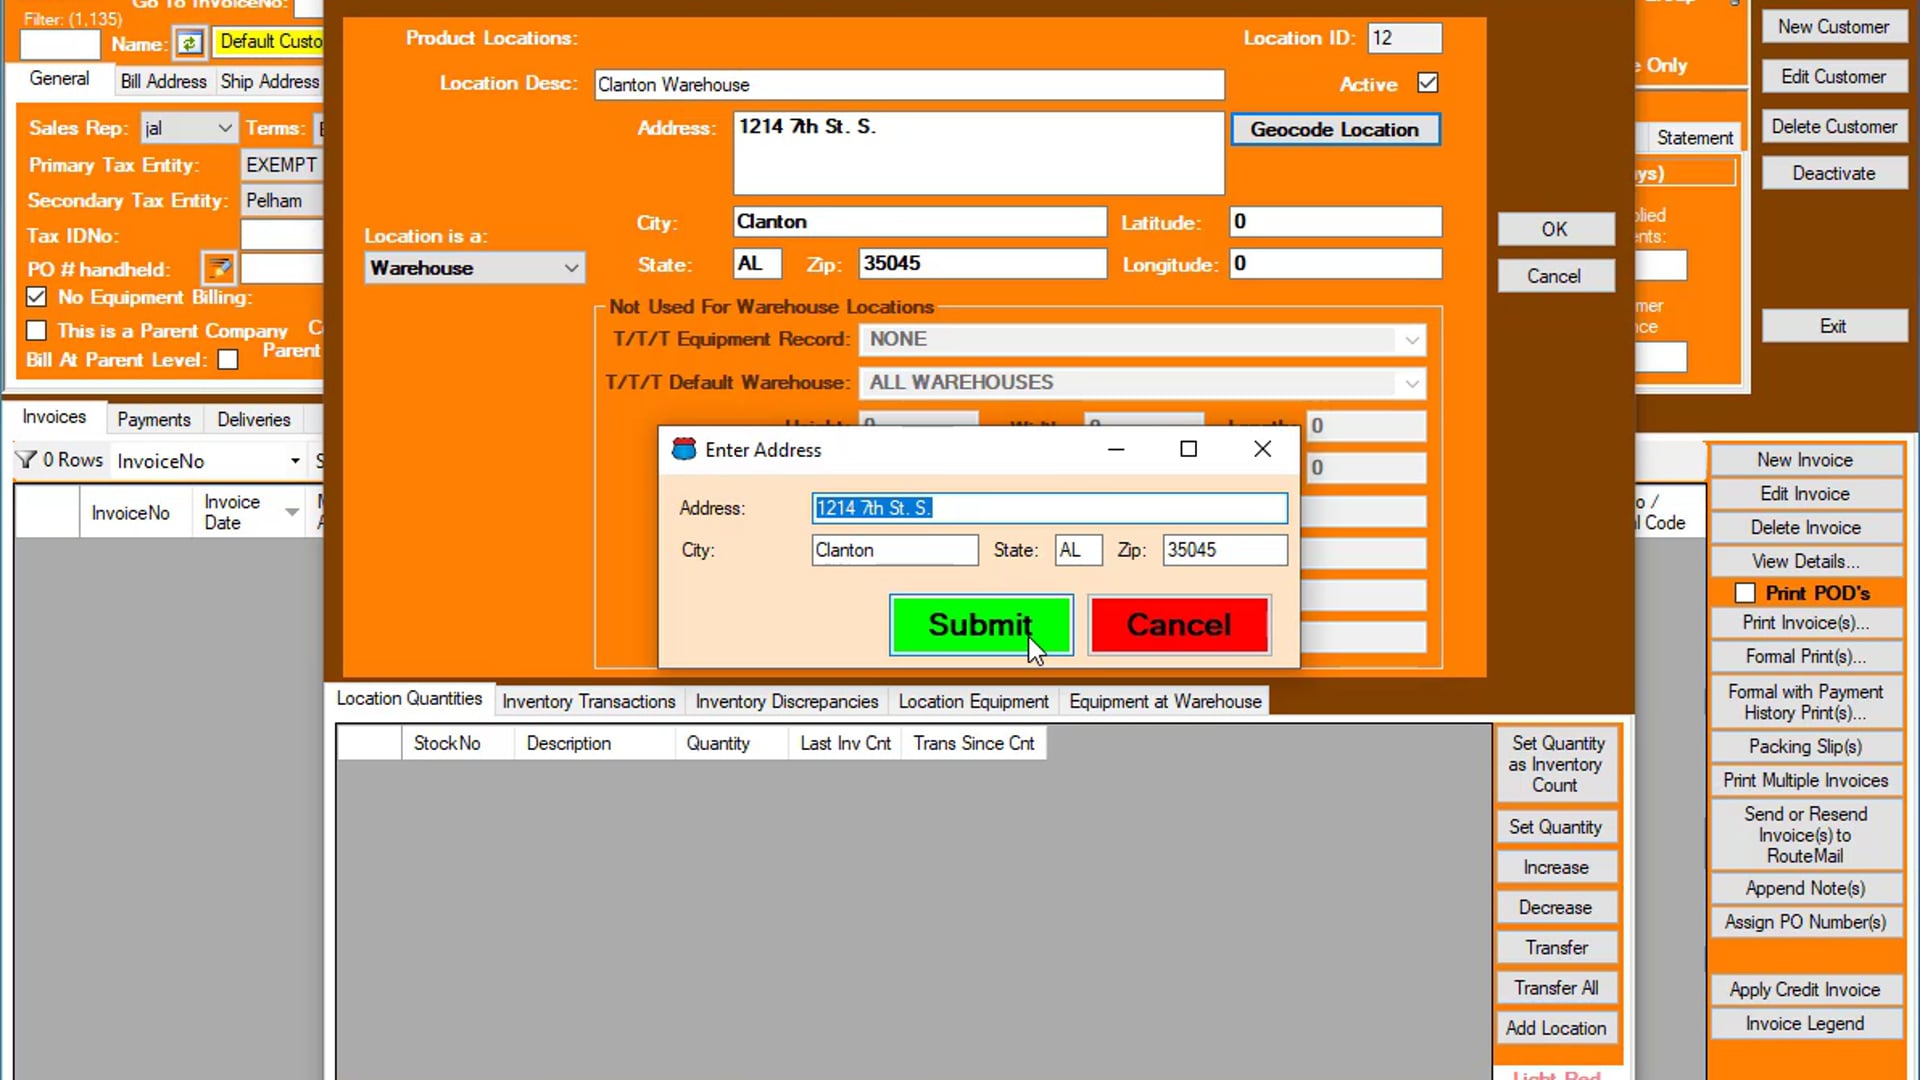Click the refresh icon beside Name
Screen dimensions: 1920x1080
pyautogui.click(x=189, y=43)
